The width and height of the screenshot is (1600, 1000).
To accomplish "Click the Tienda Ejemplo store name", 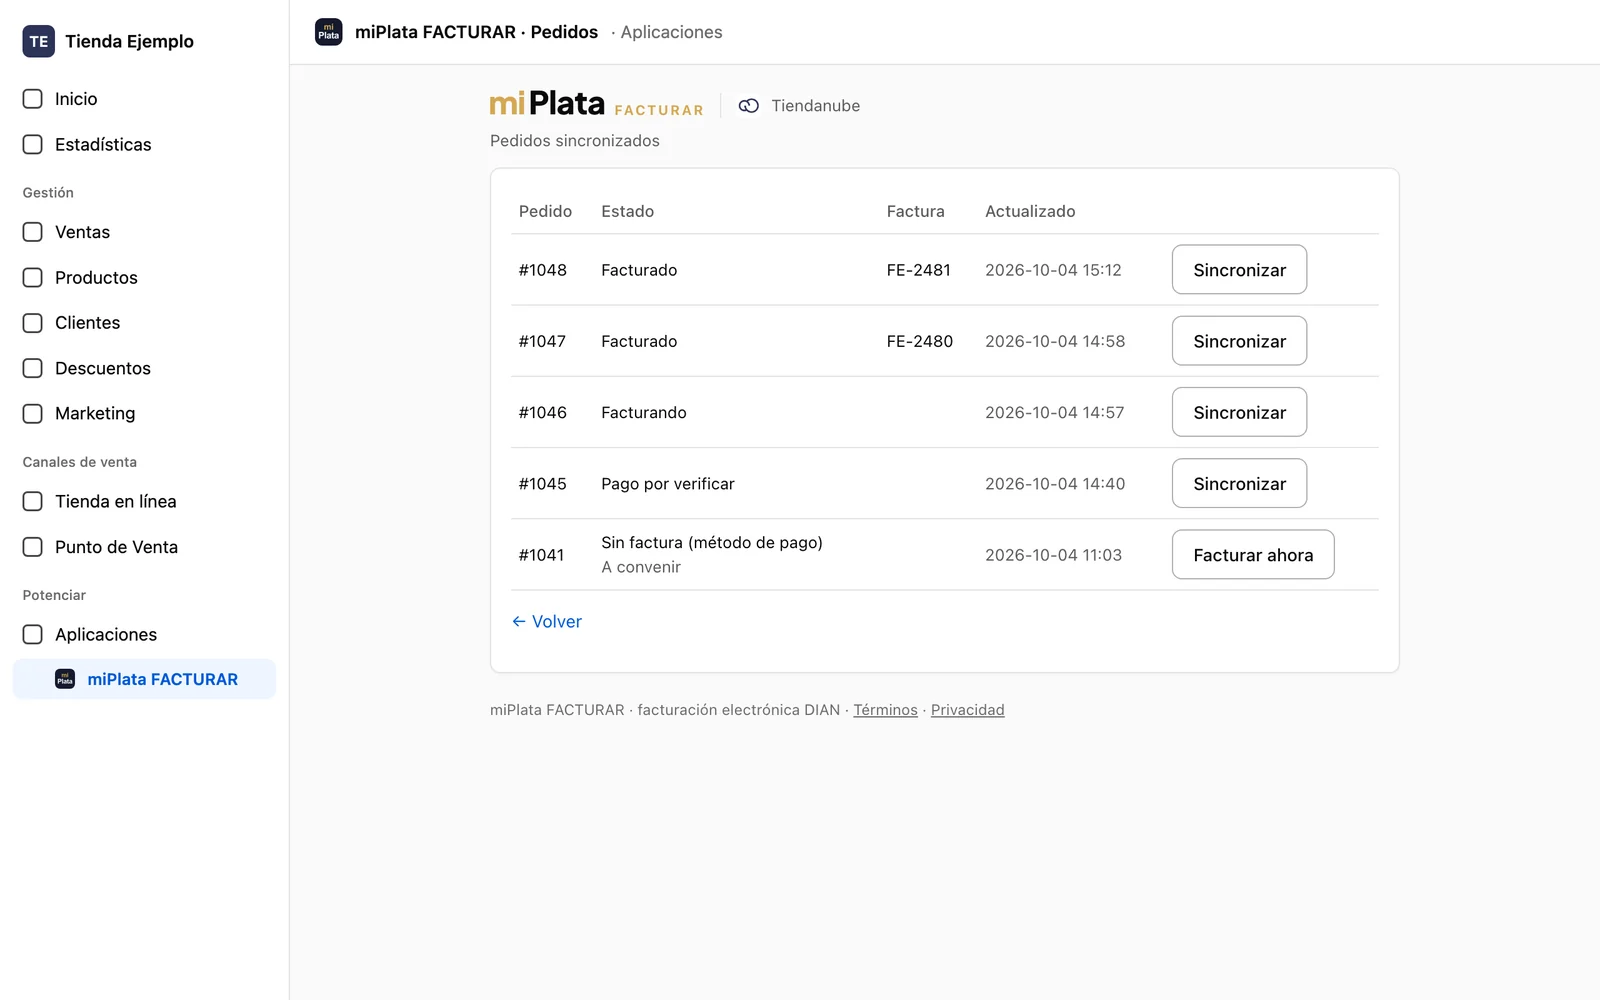I will [x=129, y=41].
